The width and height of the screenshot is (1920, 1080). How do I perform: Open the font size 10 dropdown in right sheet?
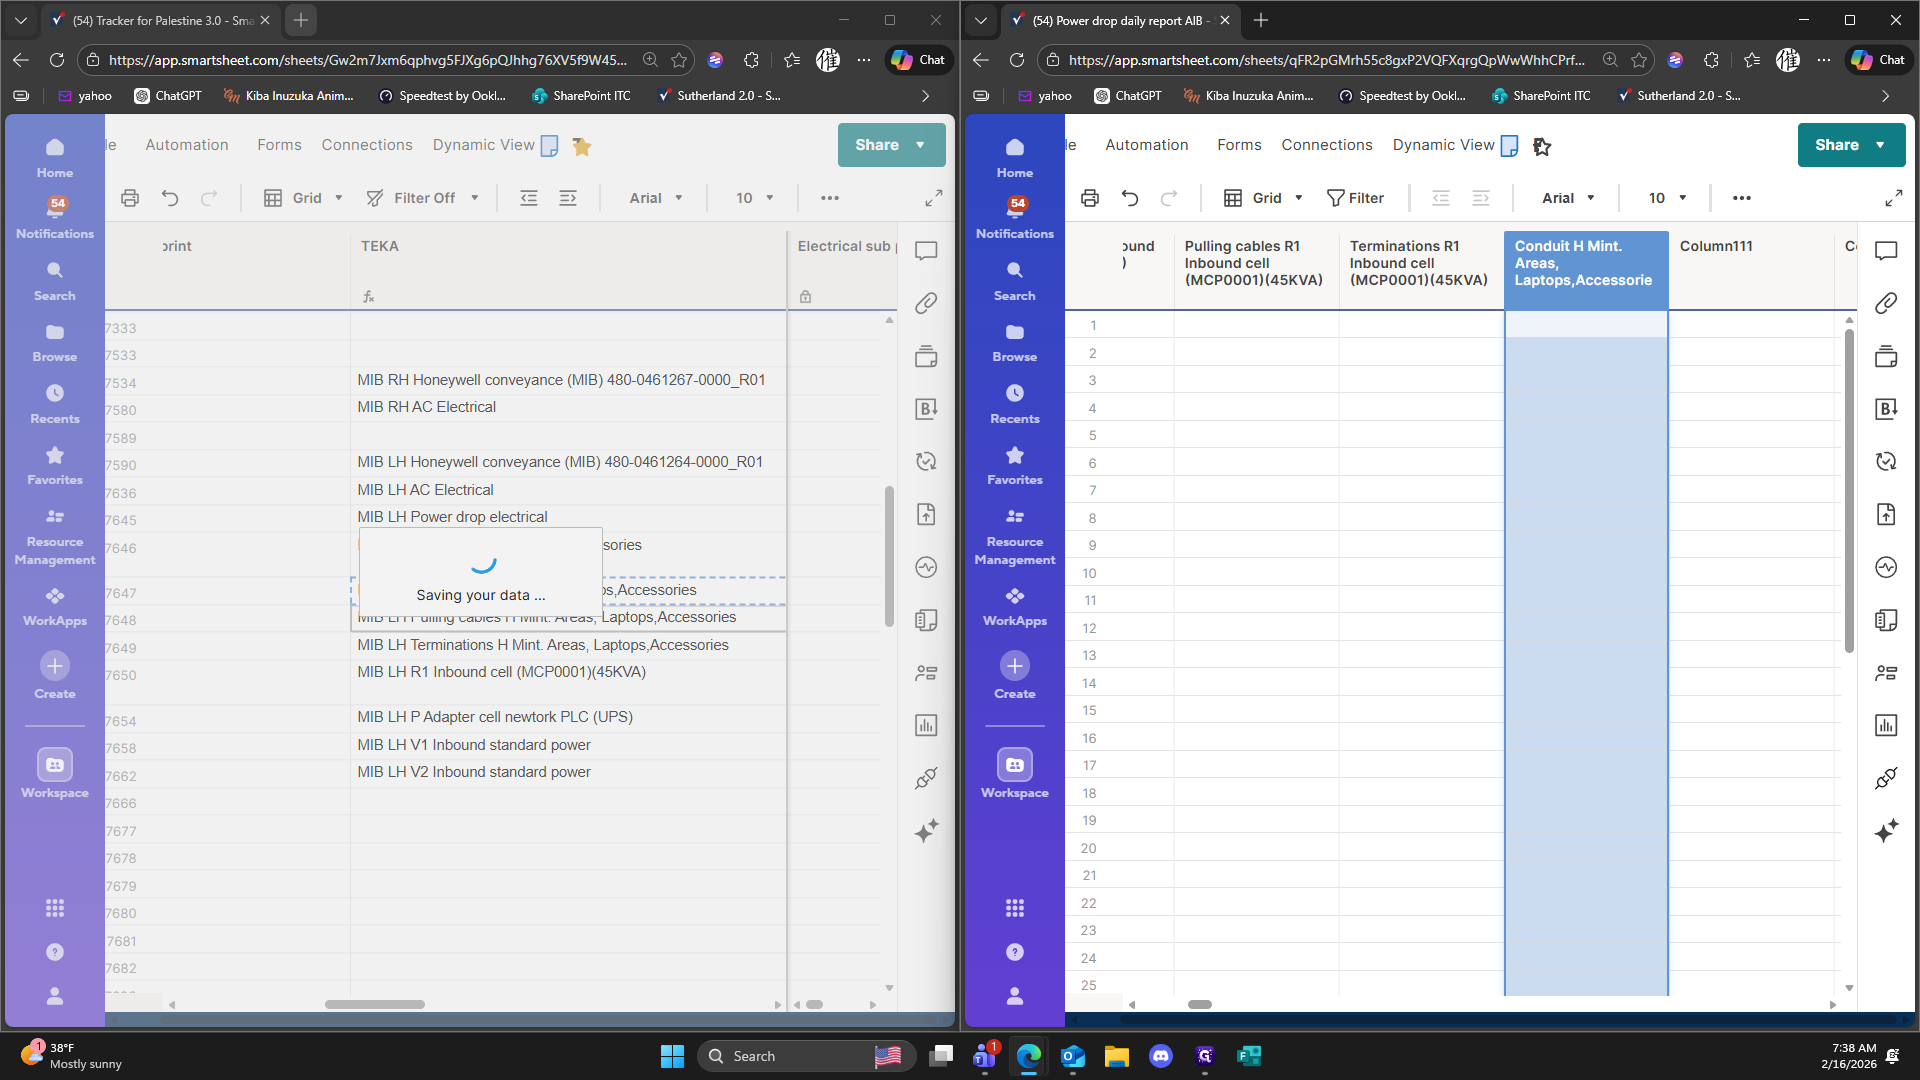point(1667,198)
